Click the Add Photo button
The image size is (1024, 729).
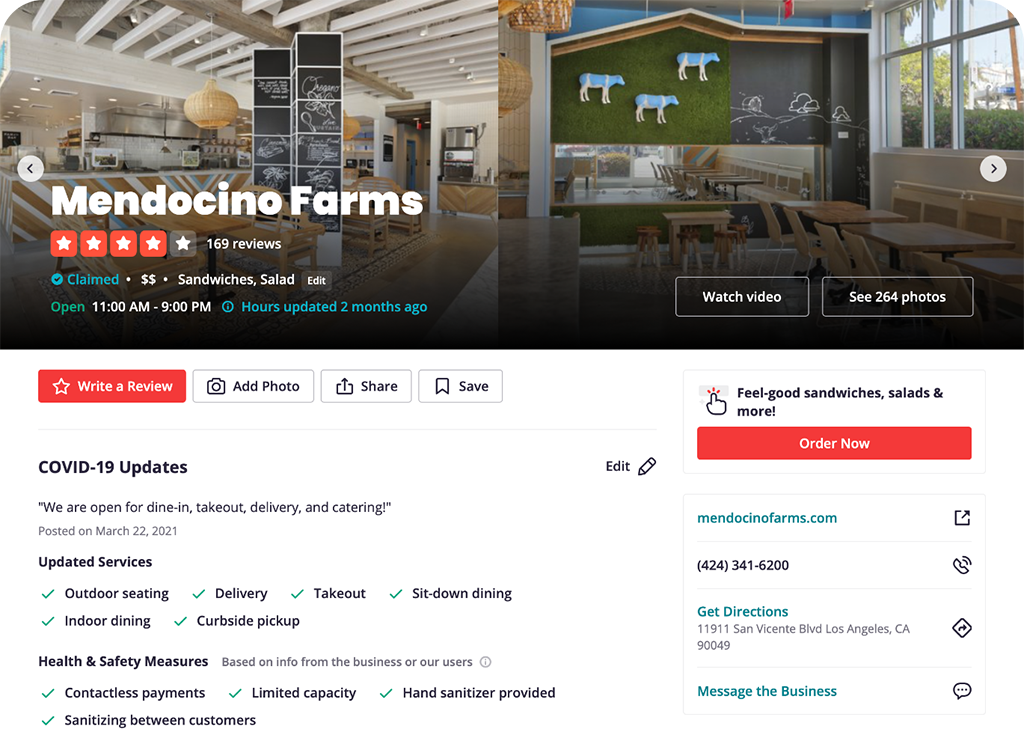pos(253,386)
